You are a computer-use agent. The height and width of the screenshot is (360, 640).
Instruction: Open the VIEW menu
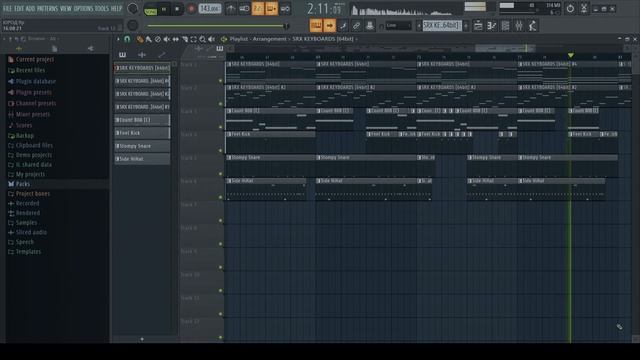(x=66, y=9)
